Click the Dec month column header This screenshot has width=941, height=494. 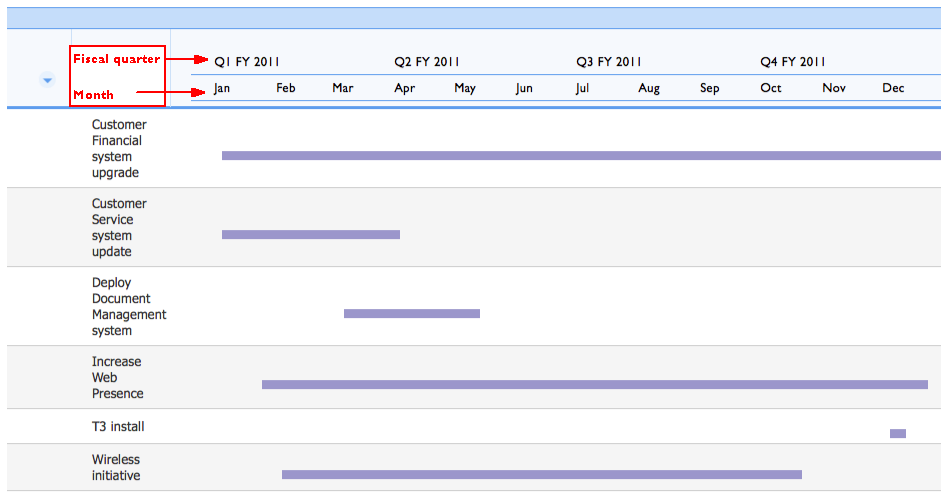click(893, 88)
